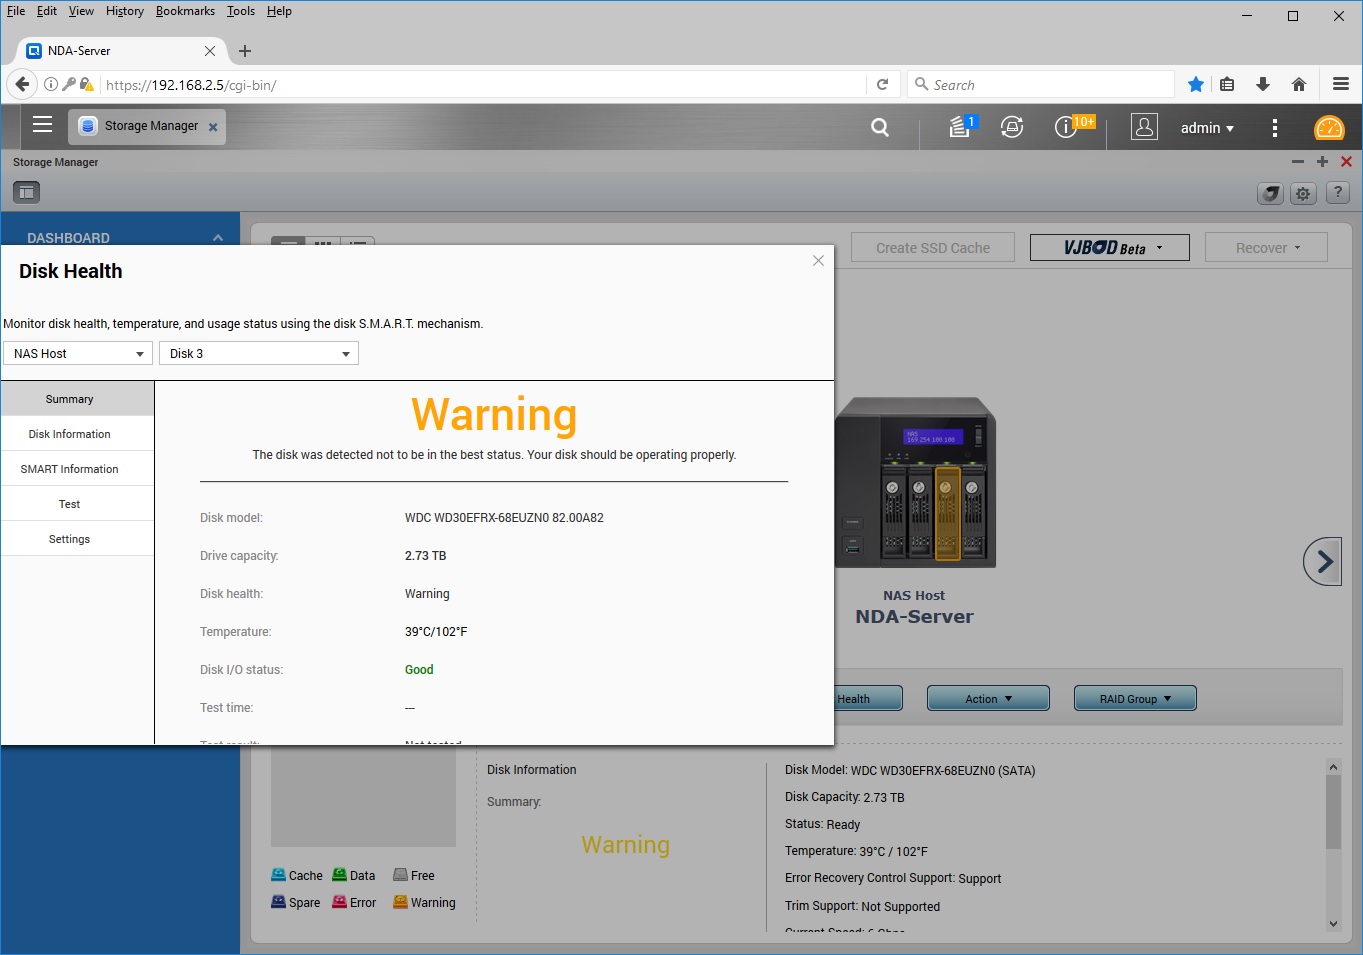This screenshot has width=1363, height=955.
Task: Open the Firefox History menu
Action: (125, 11)
